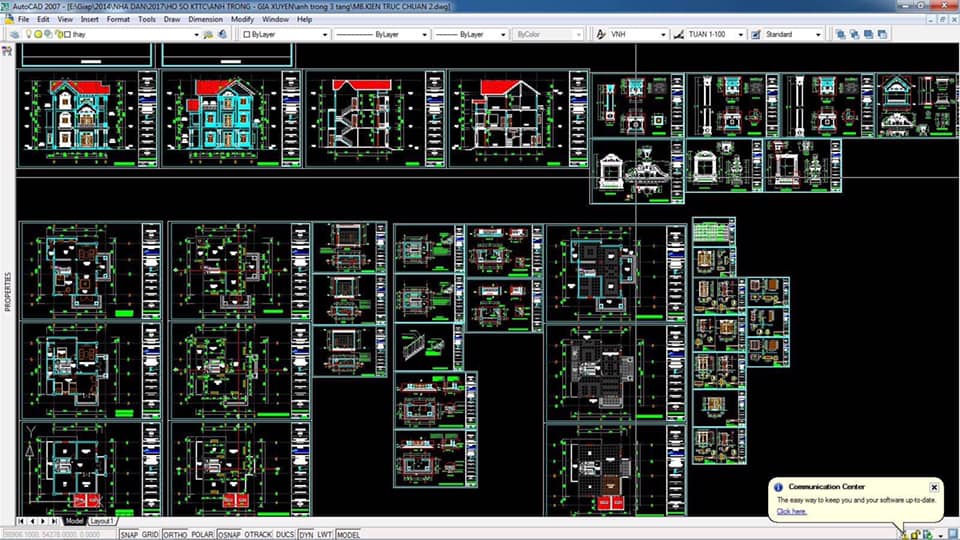Toggle SNAP mode in status bar
Image resolution: width=960 pixels, height=540 pixels.
tap(129, 534)
